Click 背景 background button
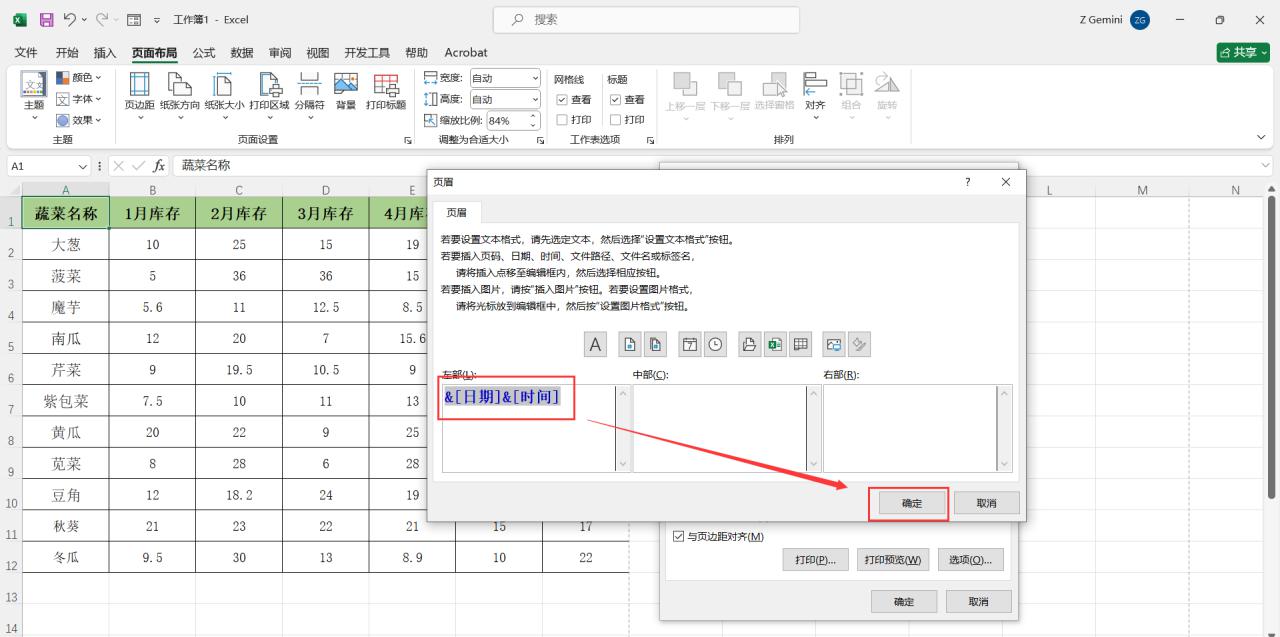The width and height of the screenshot is (1280, 637). click(346, 91)
